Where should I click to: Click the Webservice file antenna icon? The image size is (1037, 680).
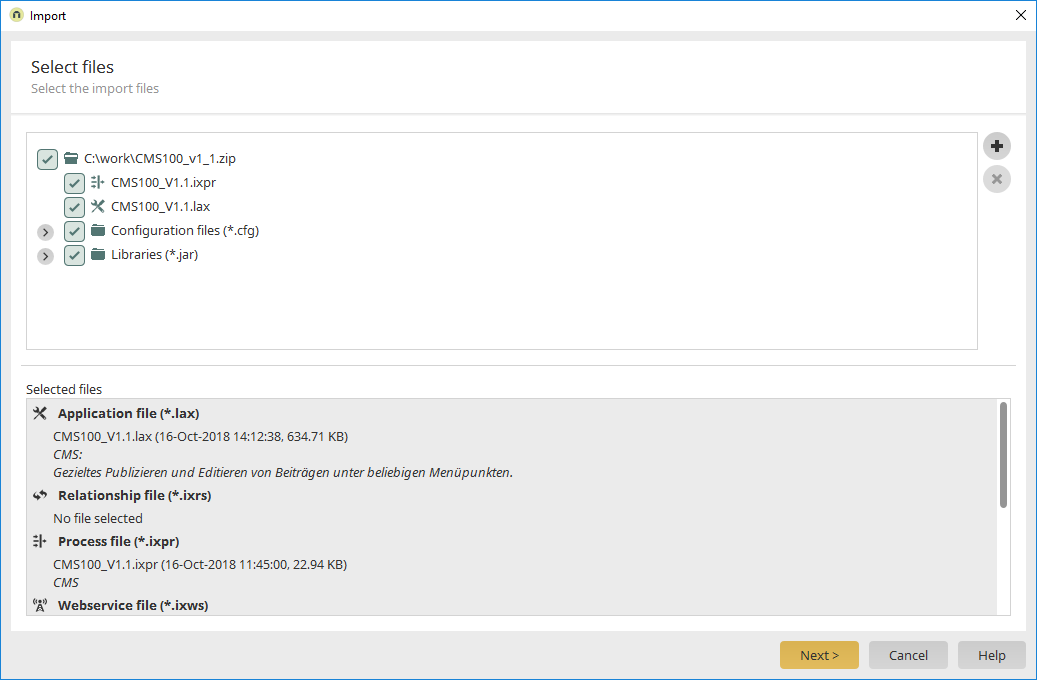point(40,605)
